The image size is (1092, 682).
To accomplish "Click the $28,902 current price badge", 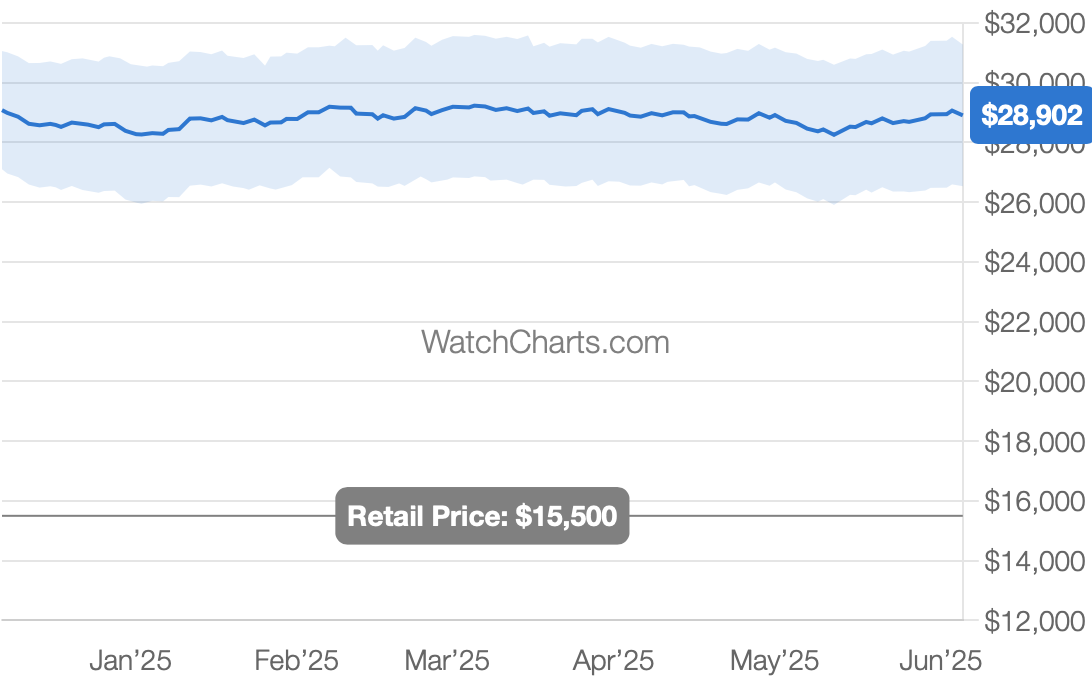I will point(1031,116).
